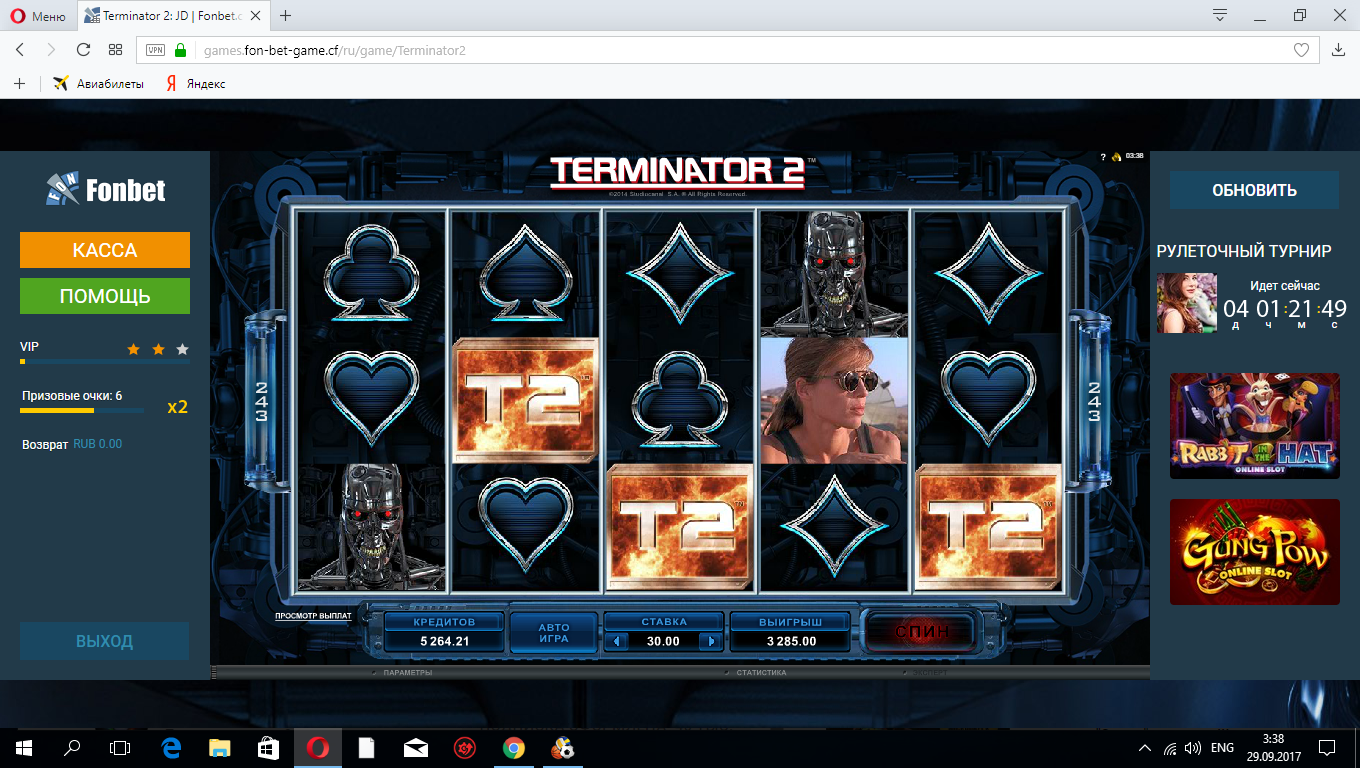Launch the Rabbit in the Hat slot
This screenshot has height=768, width=1360.
click(1255, 426)
